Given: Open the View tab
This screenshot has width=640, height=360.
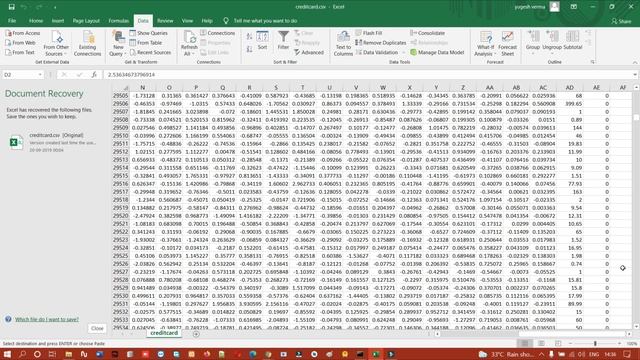Looking at the screenshot, I should point(187,21).
